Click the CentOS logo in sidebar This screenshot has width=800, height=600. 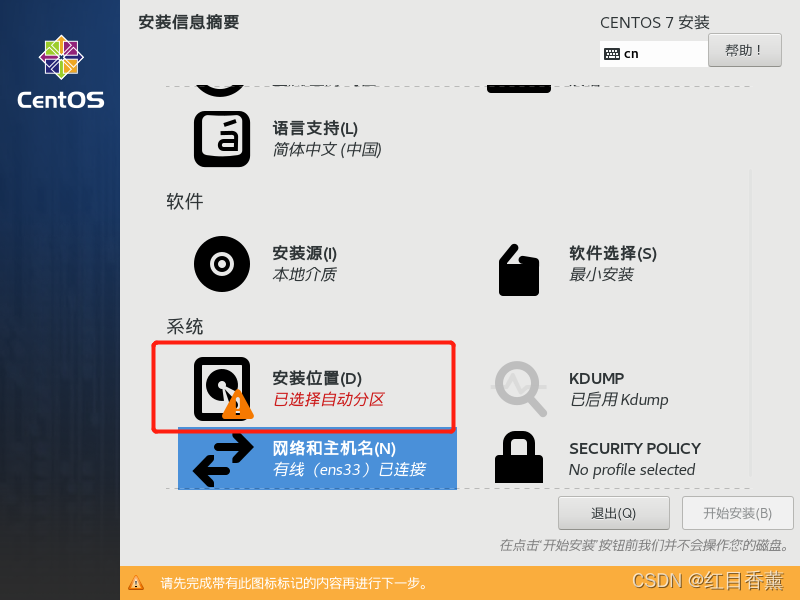click(x=61, y=72)
